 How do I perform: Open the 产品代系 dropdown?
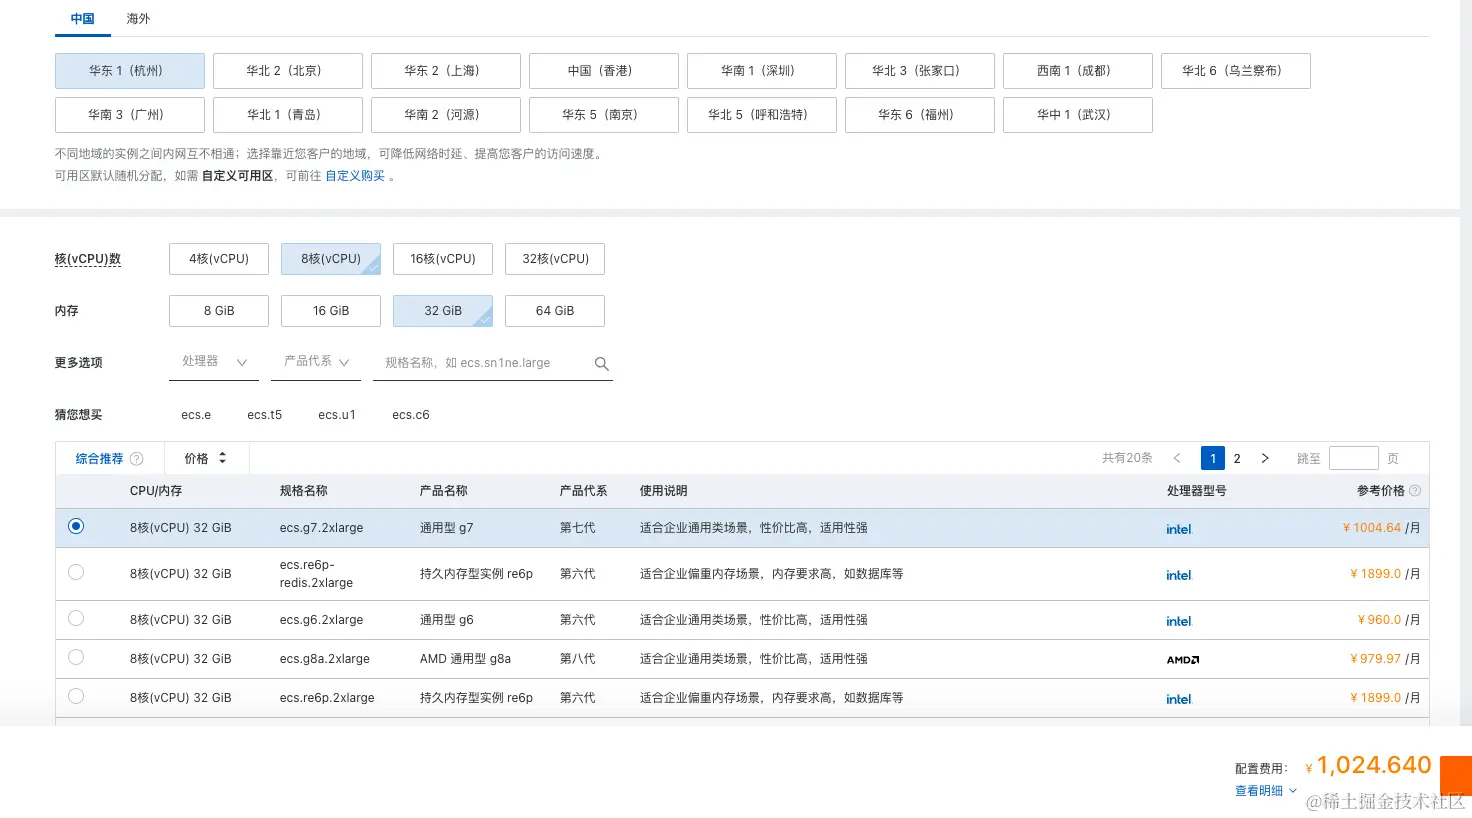point(316,362)
